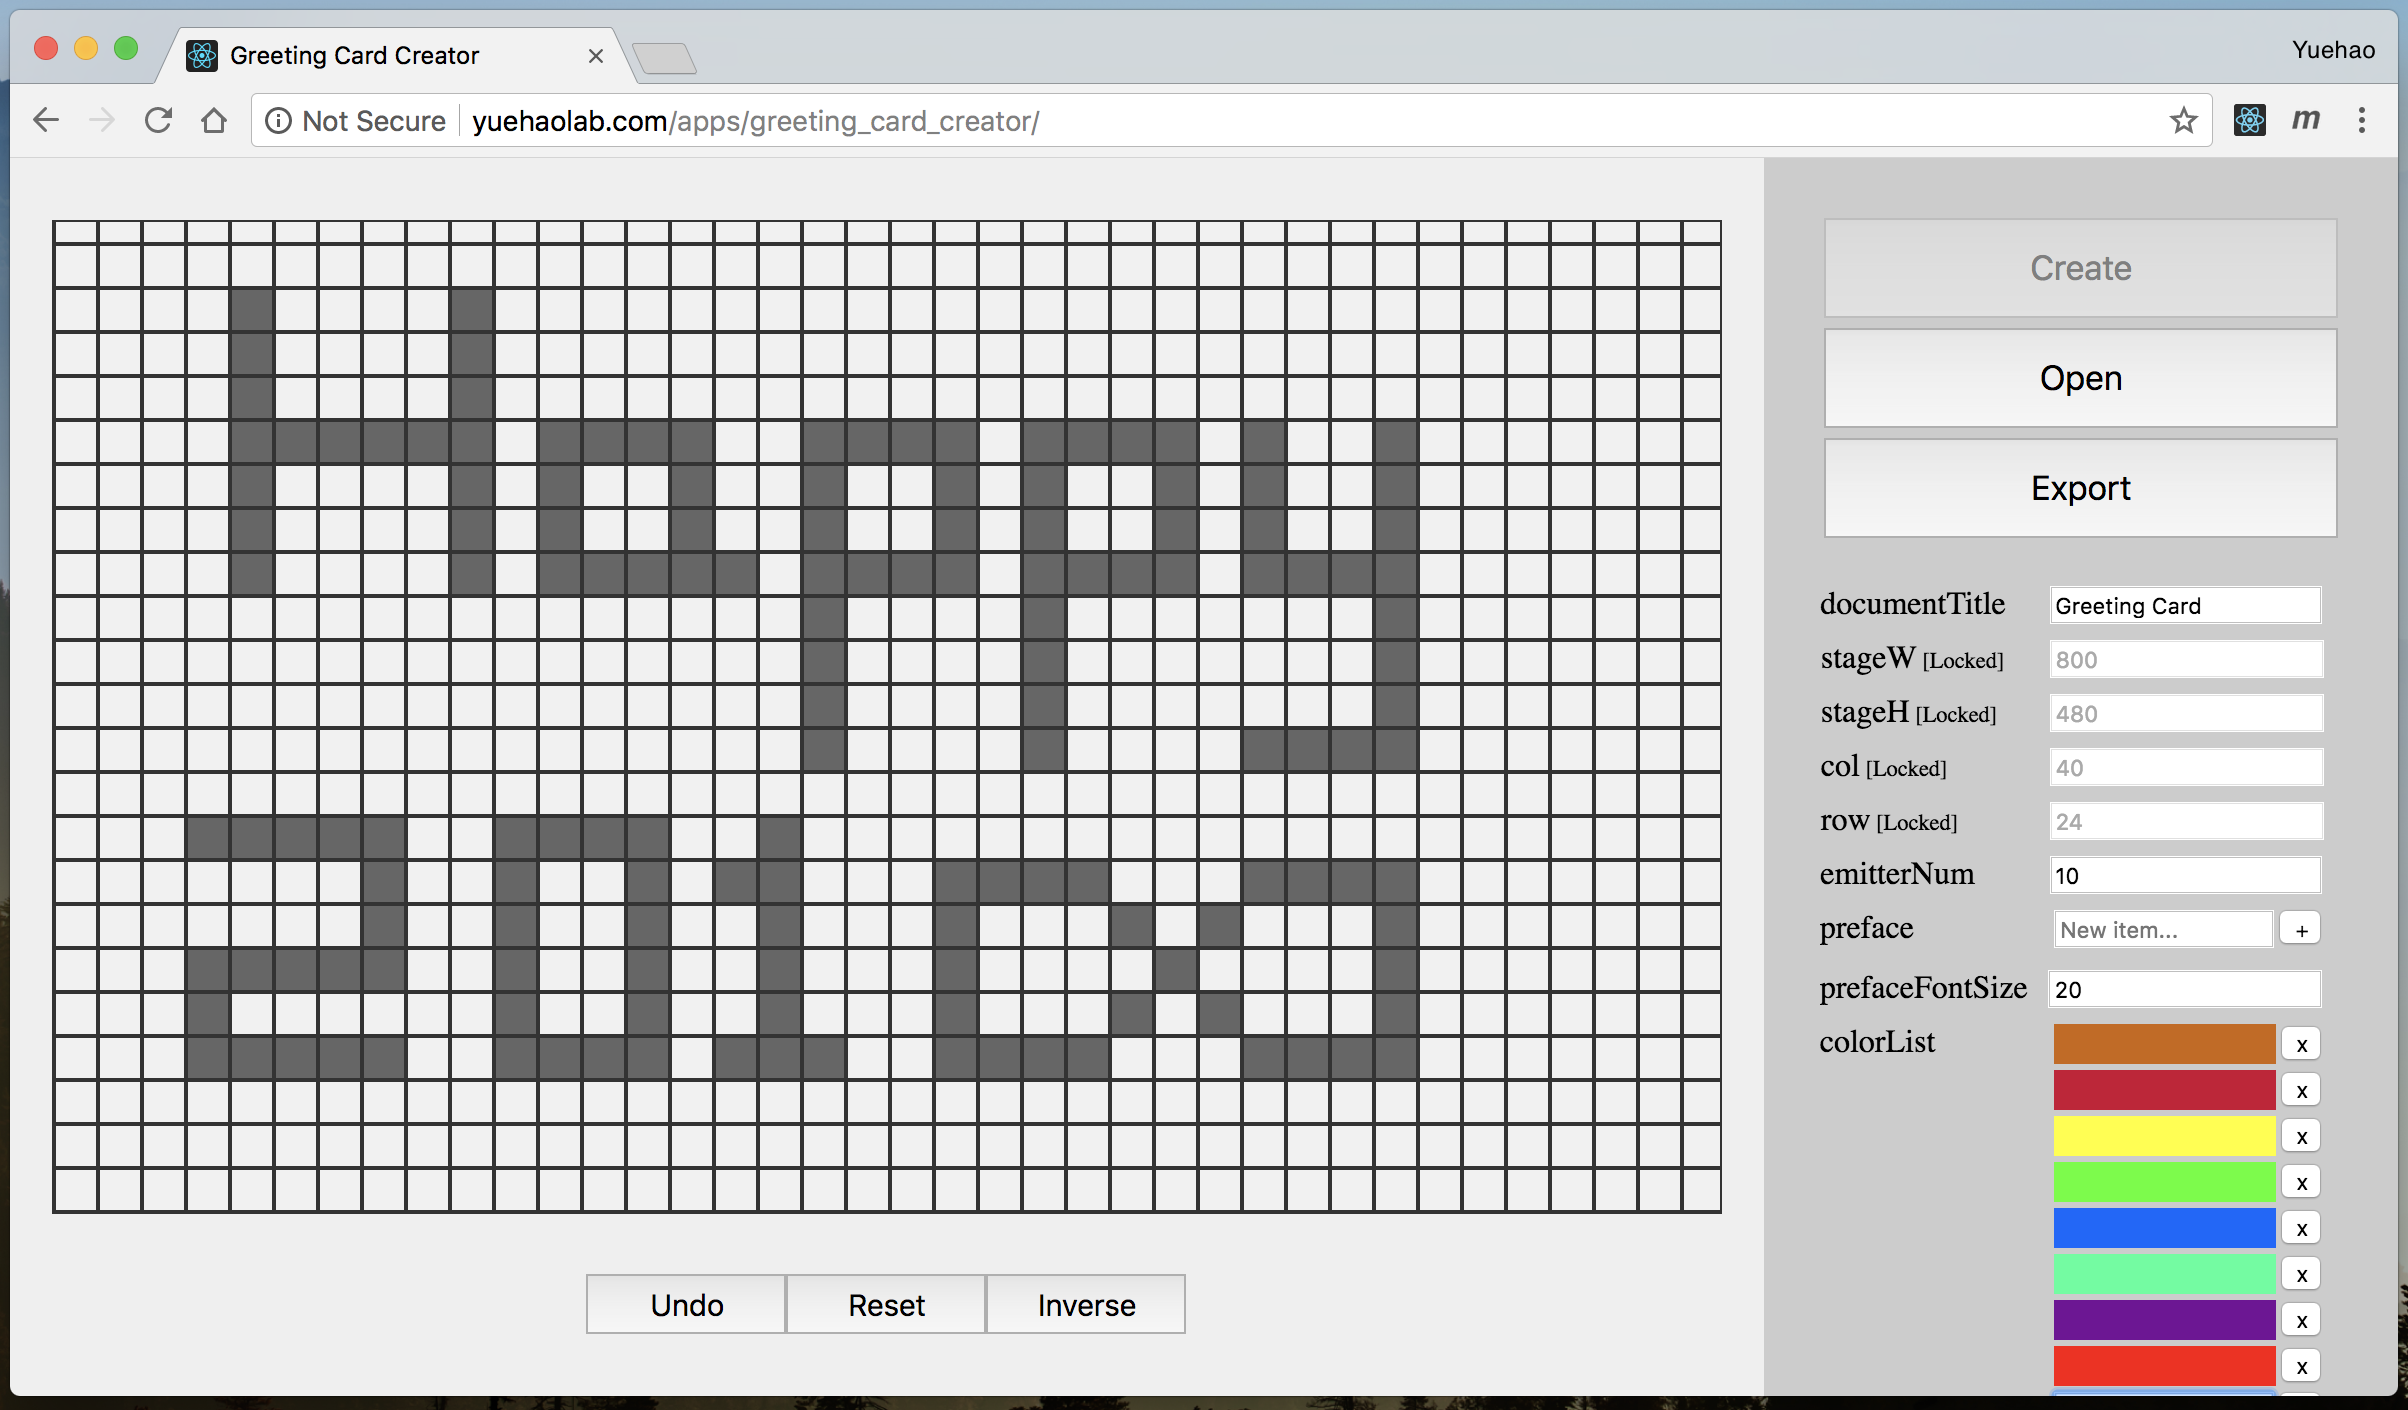Remove the orange color with x

[2301, 1045]
